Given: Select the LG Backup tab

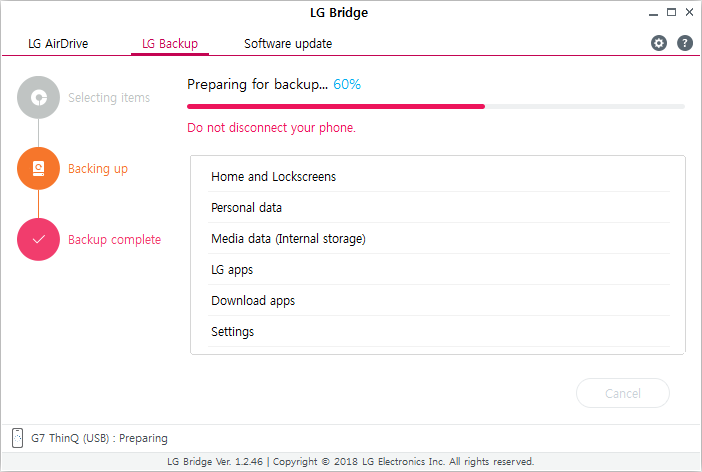Looking at the screenshot, I should 170,44.
